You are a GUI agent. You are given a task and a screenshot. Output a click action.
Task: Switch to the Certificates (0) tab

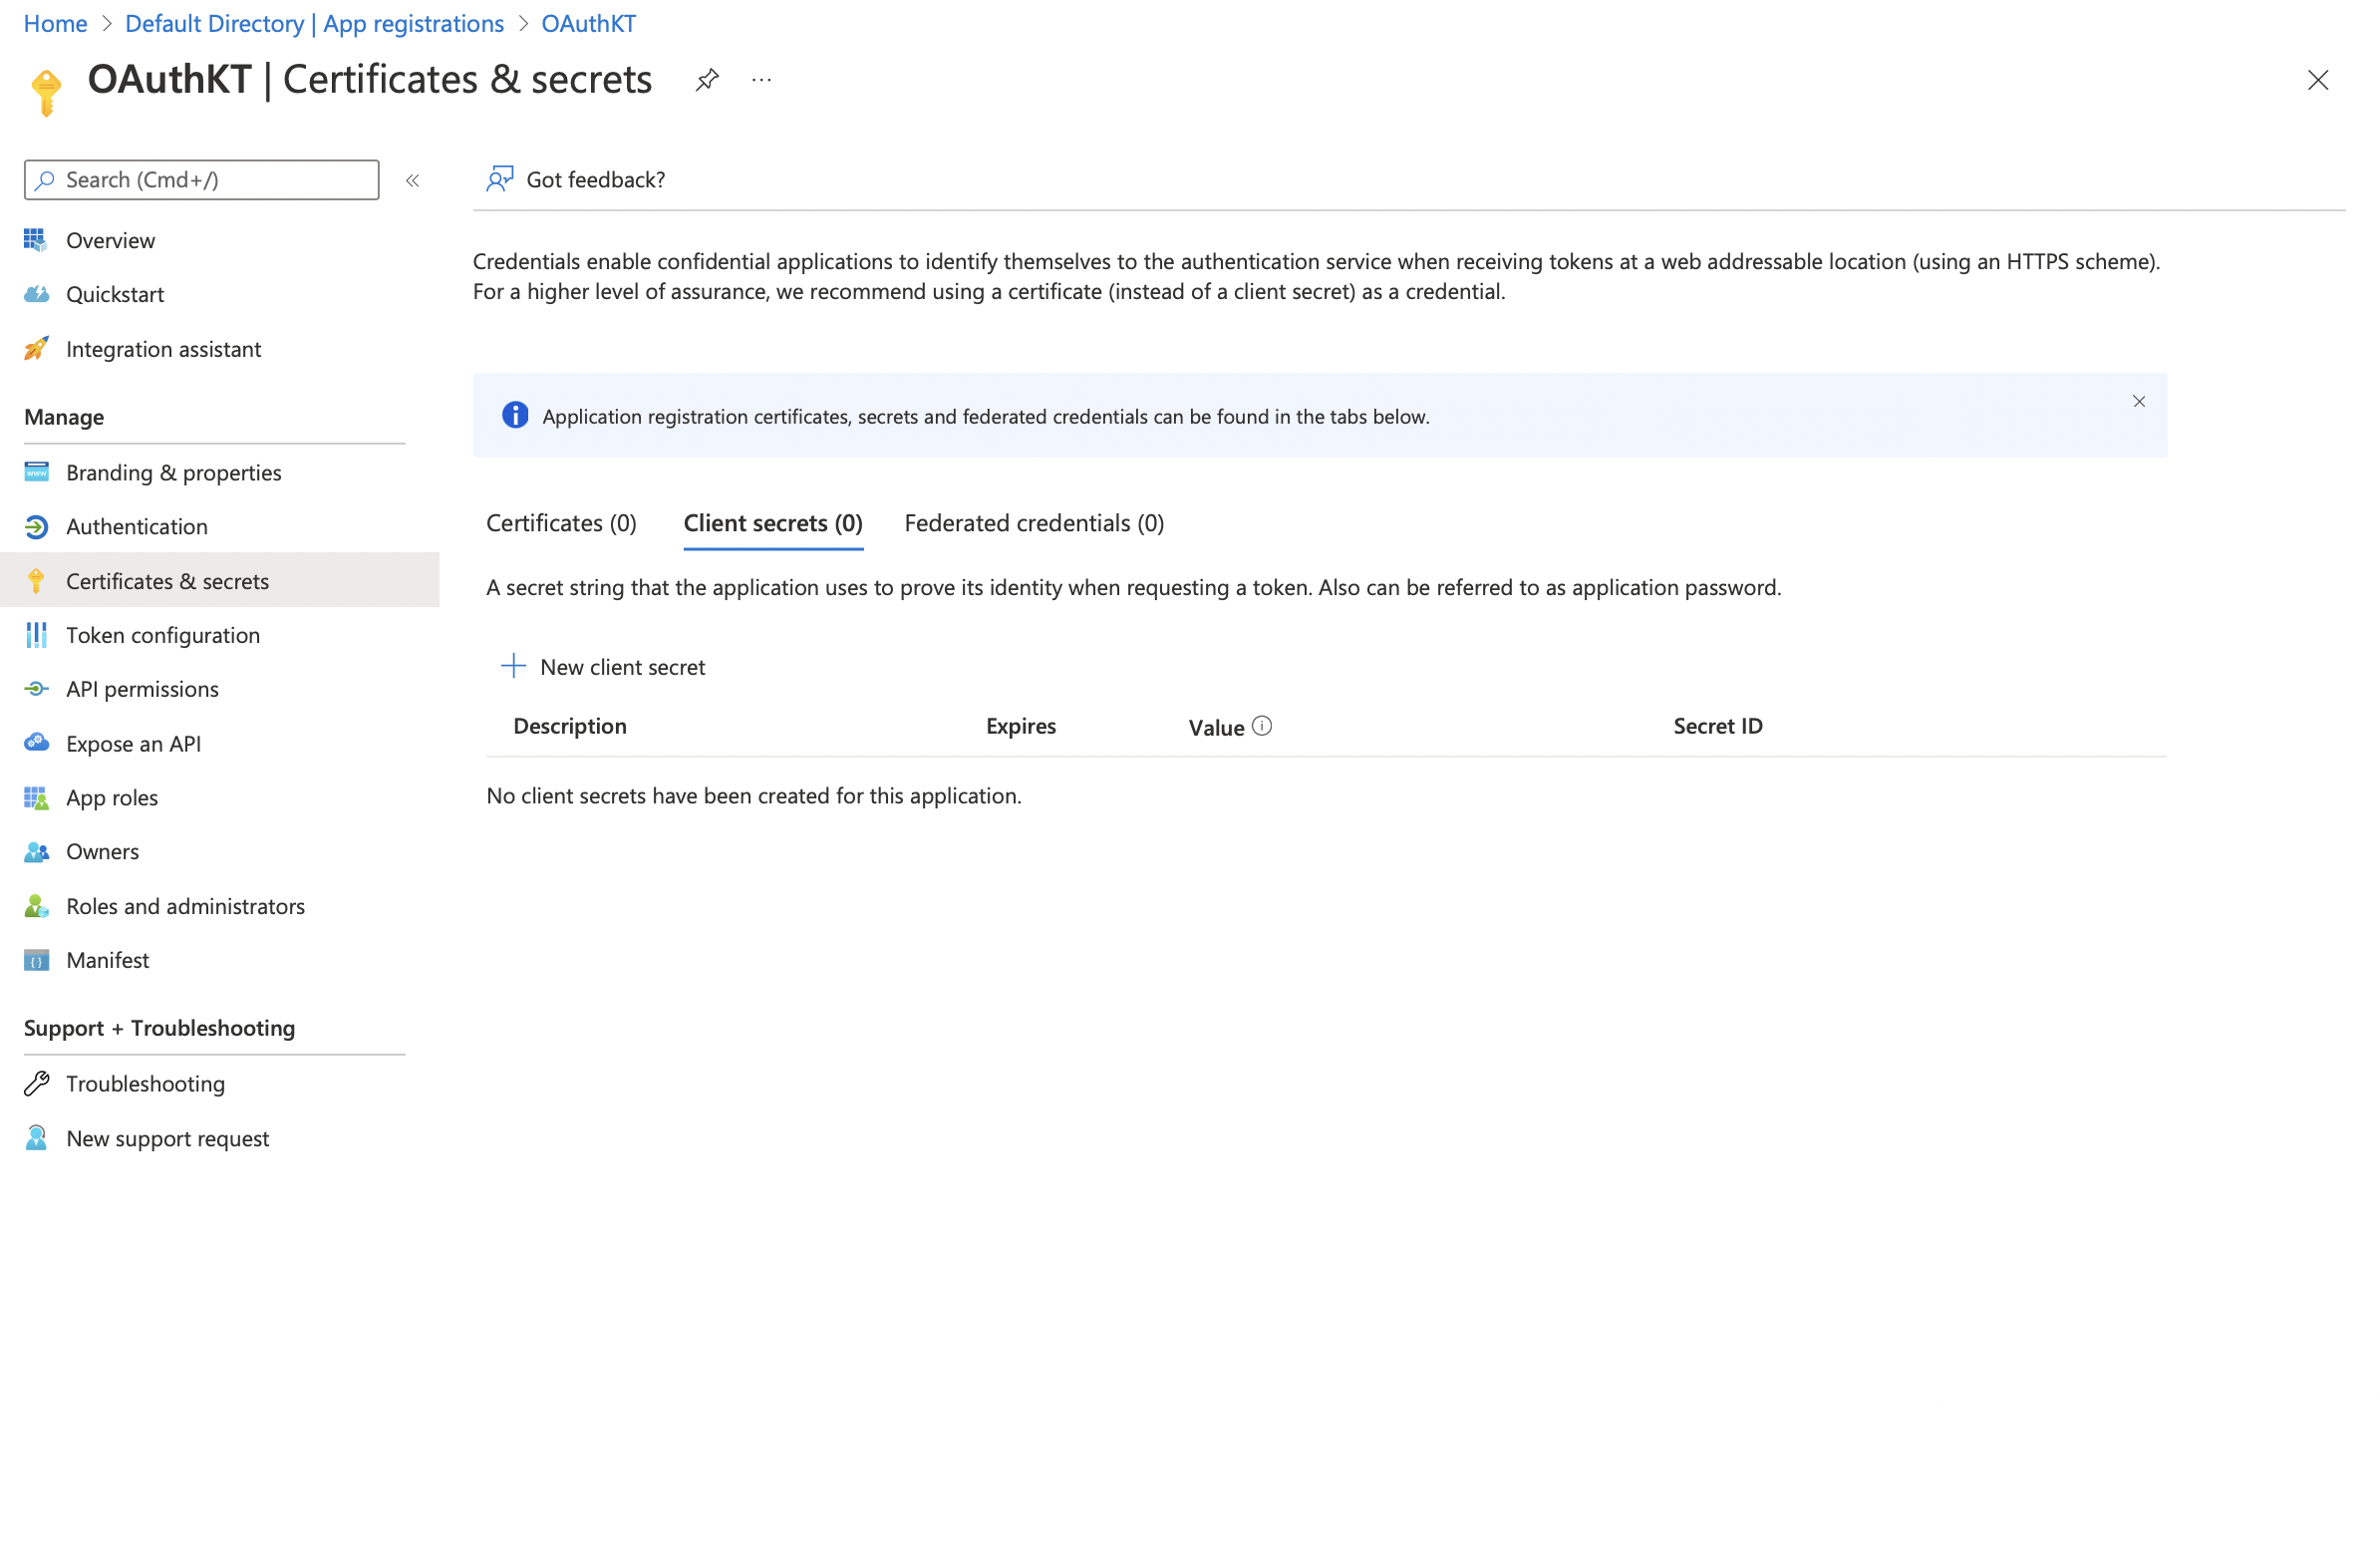[561, 523]
